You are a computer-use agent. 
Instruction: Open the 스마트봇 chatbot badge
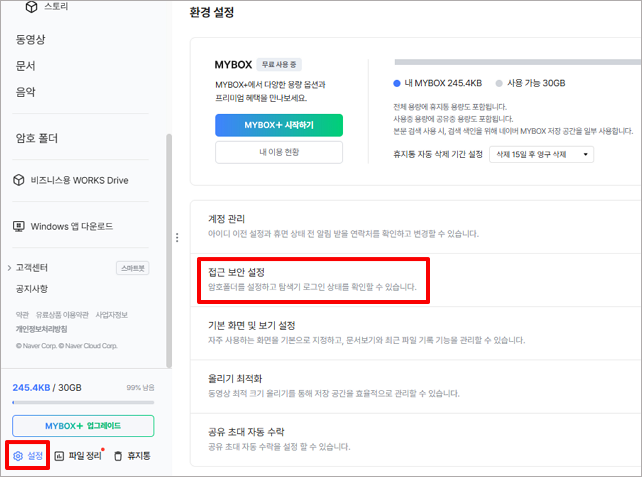tap(133, 268)
